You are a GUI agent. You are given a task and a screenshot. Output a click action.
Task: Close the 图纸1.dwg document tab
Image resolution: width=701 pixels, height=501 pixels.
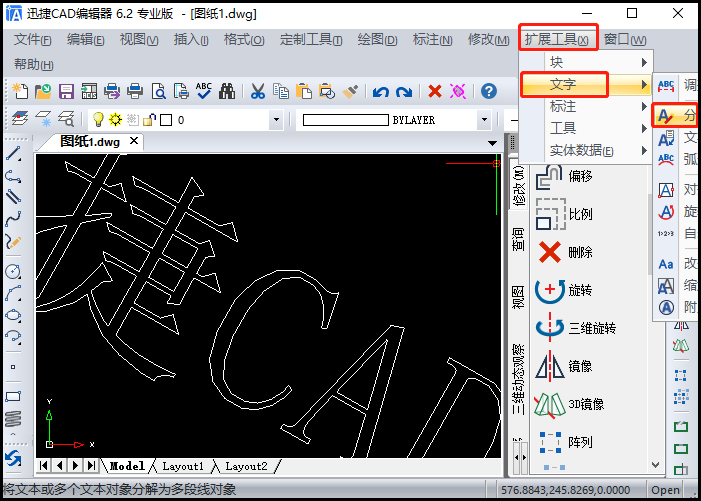[135, 141]
